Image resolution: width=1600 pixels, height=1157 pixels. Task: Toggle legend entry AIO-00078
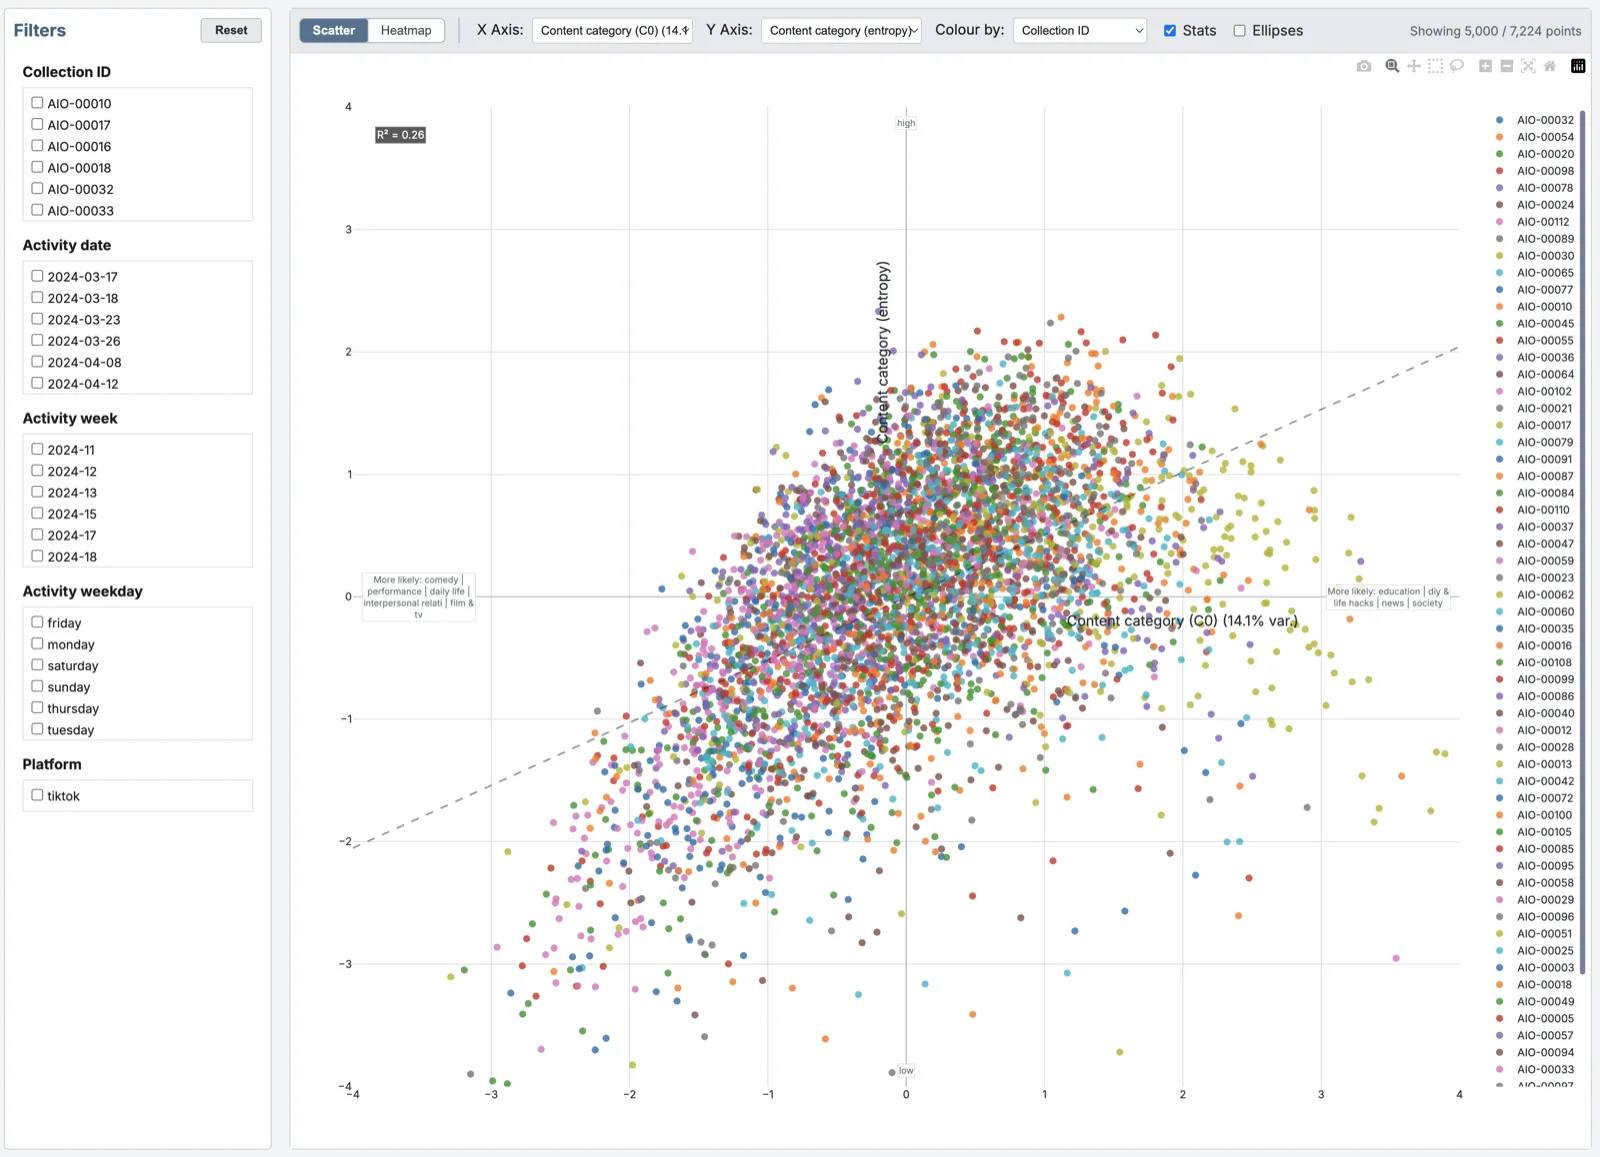click(1535, 188)
